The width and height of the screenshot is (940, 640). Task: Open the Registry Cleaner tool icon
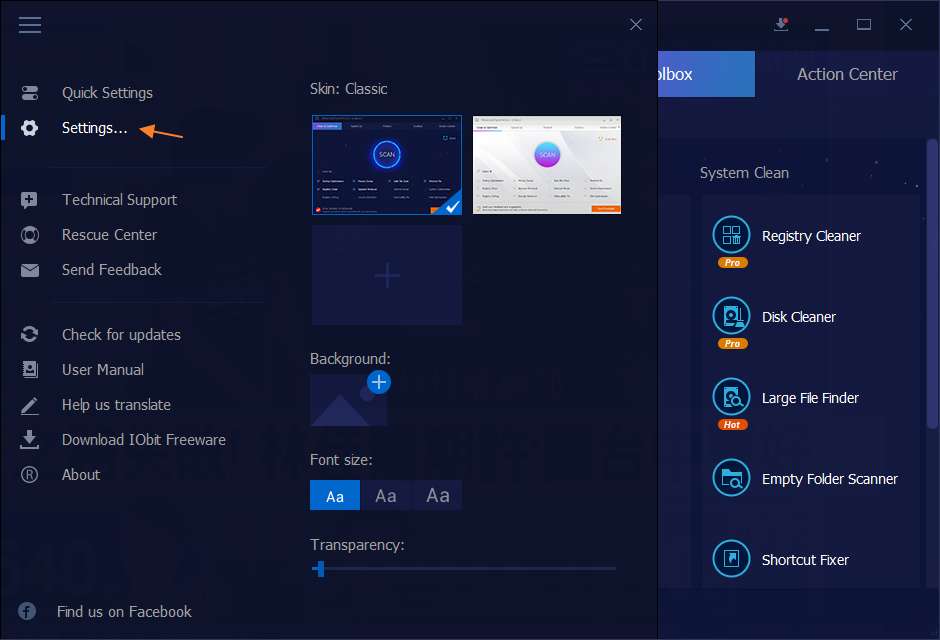pos(731,236)
